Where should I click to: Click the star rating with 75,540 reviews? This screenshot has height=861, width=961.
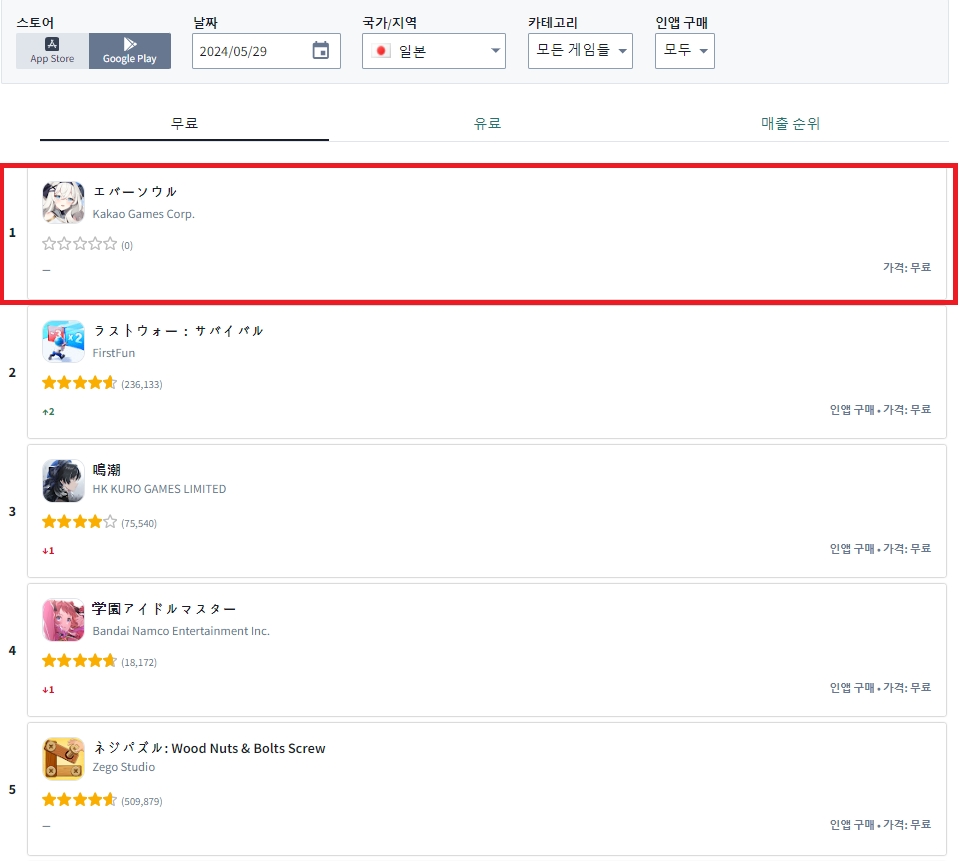coord(80,522)
